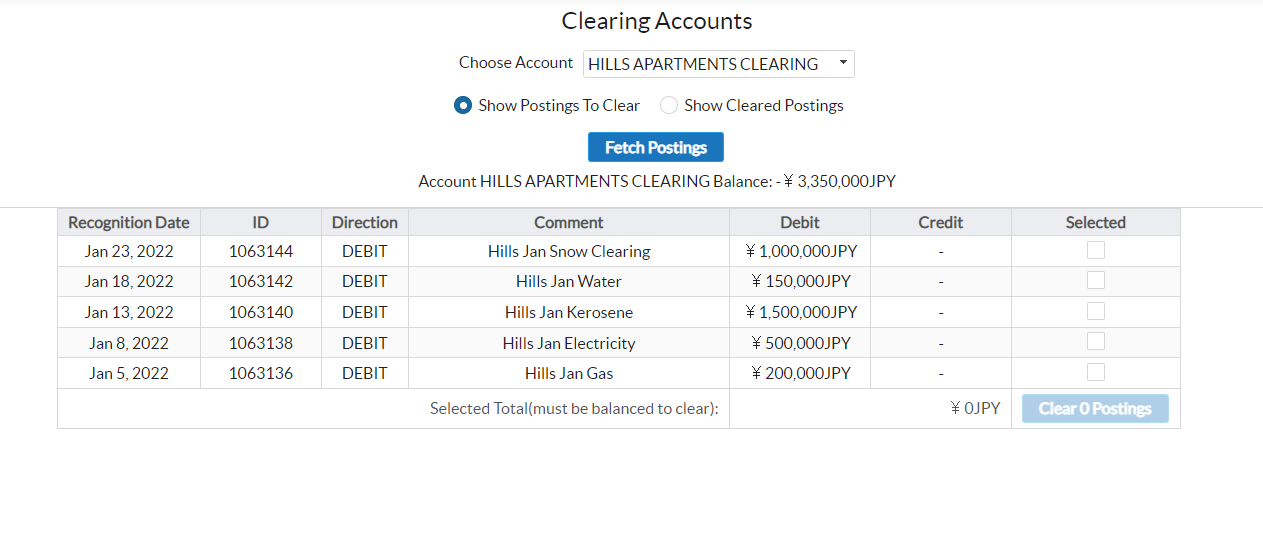This screenshot has height=536, width=1263.
Task: Click the Direction column header
Action: [x=364, y=222]
